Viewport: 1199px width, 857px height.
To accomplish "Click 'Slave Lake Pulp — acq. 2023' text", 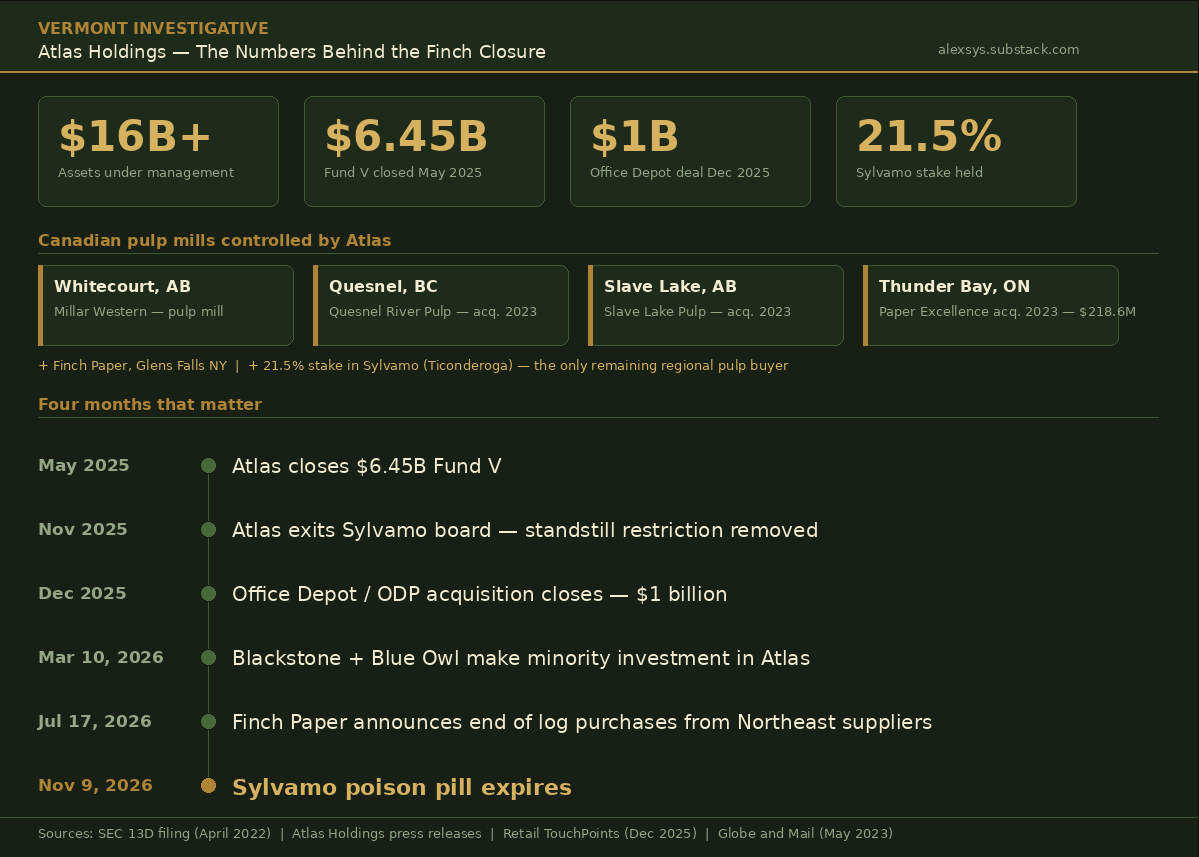I will tap(697, 312).
